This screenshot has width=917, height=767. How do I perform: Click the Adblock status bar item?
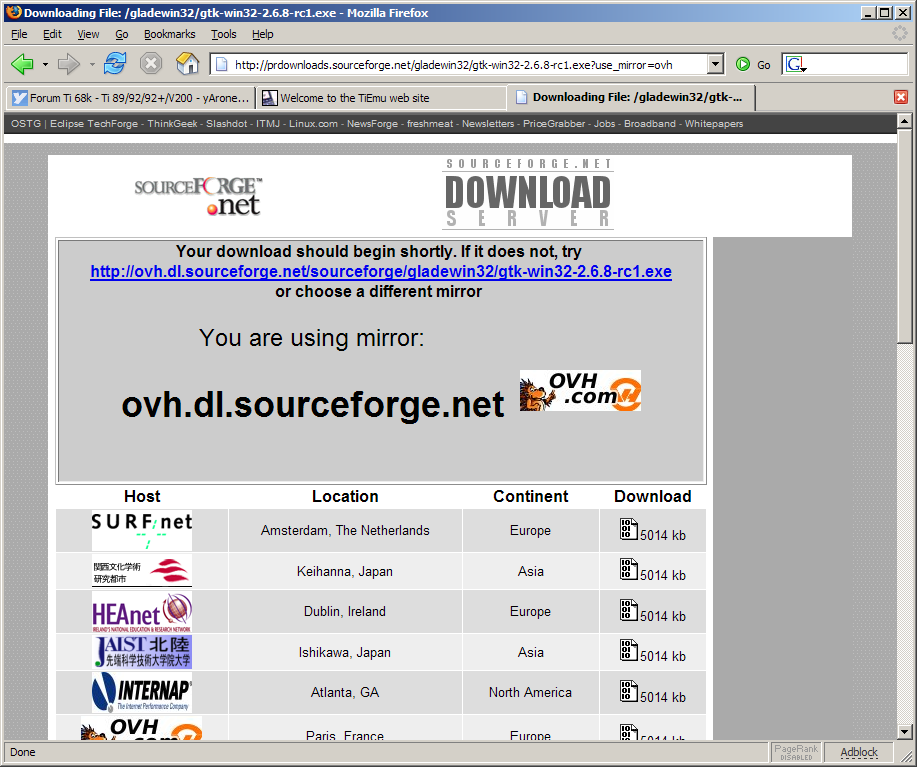coord(859,752)
